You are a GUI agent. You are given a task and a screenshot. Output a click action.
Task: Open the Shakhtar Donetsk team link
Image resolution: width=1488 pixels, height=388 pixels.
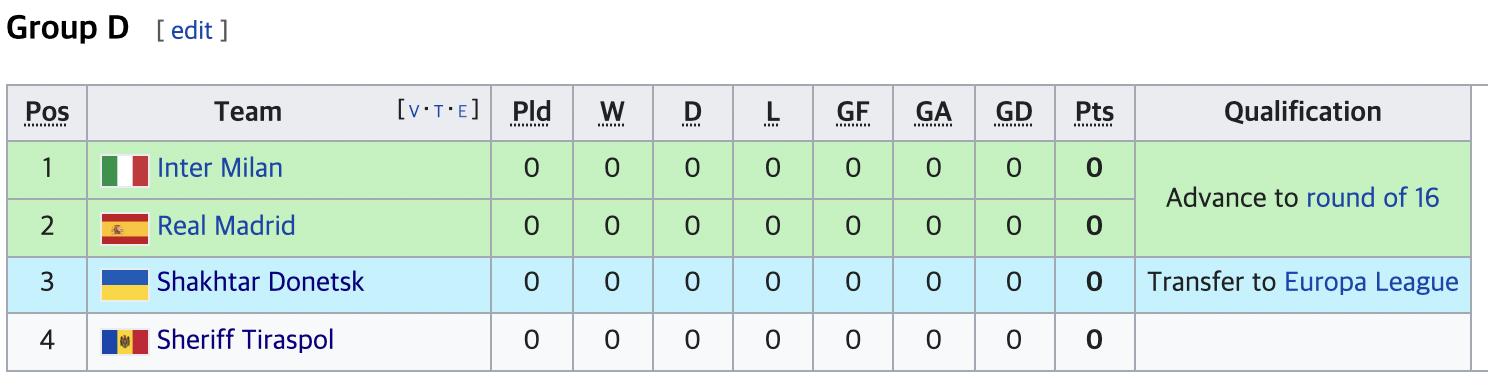tap(261, 282)
